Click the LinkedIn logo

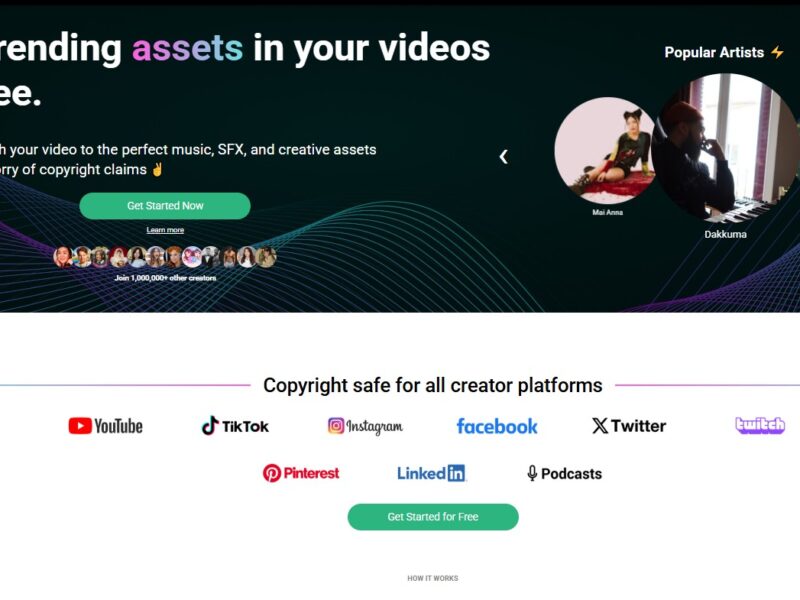tap(431, 473)
